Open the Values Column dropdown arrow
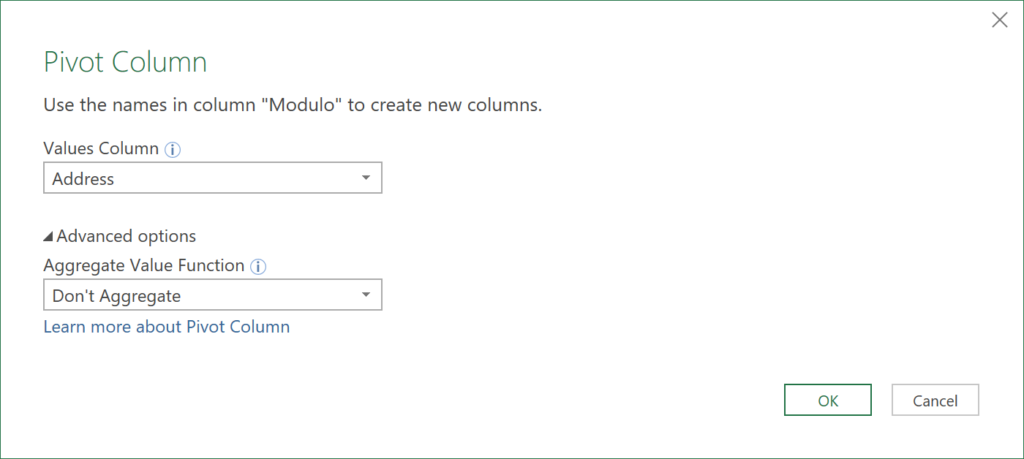Screen dimensions: 1024x459 click(x=366, y=178)
